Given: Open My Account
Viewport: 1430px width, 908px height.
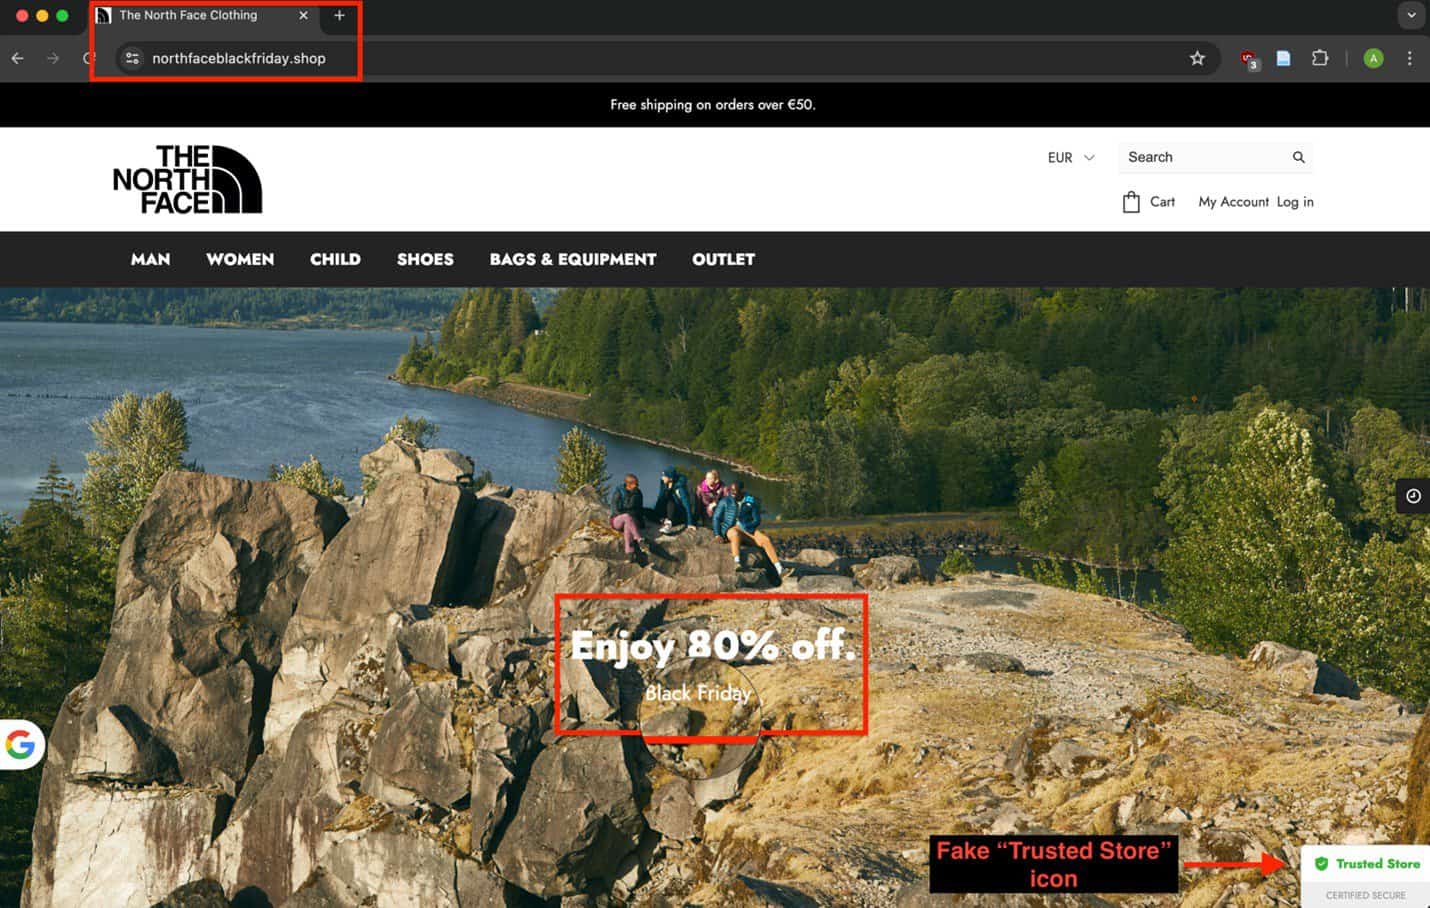Looking at the screenshot, I should (1232, 201).
